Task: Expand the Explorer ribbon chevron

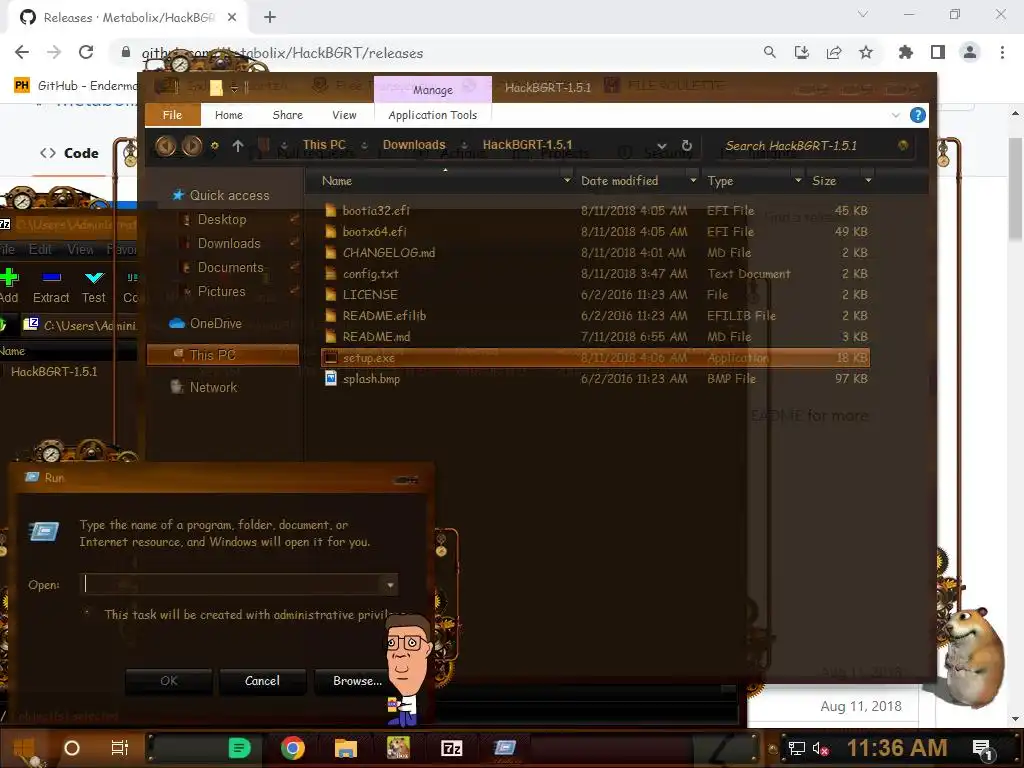Action: click(895, 116)
